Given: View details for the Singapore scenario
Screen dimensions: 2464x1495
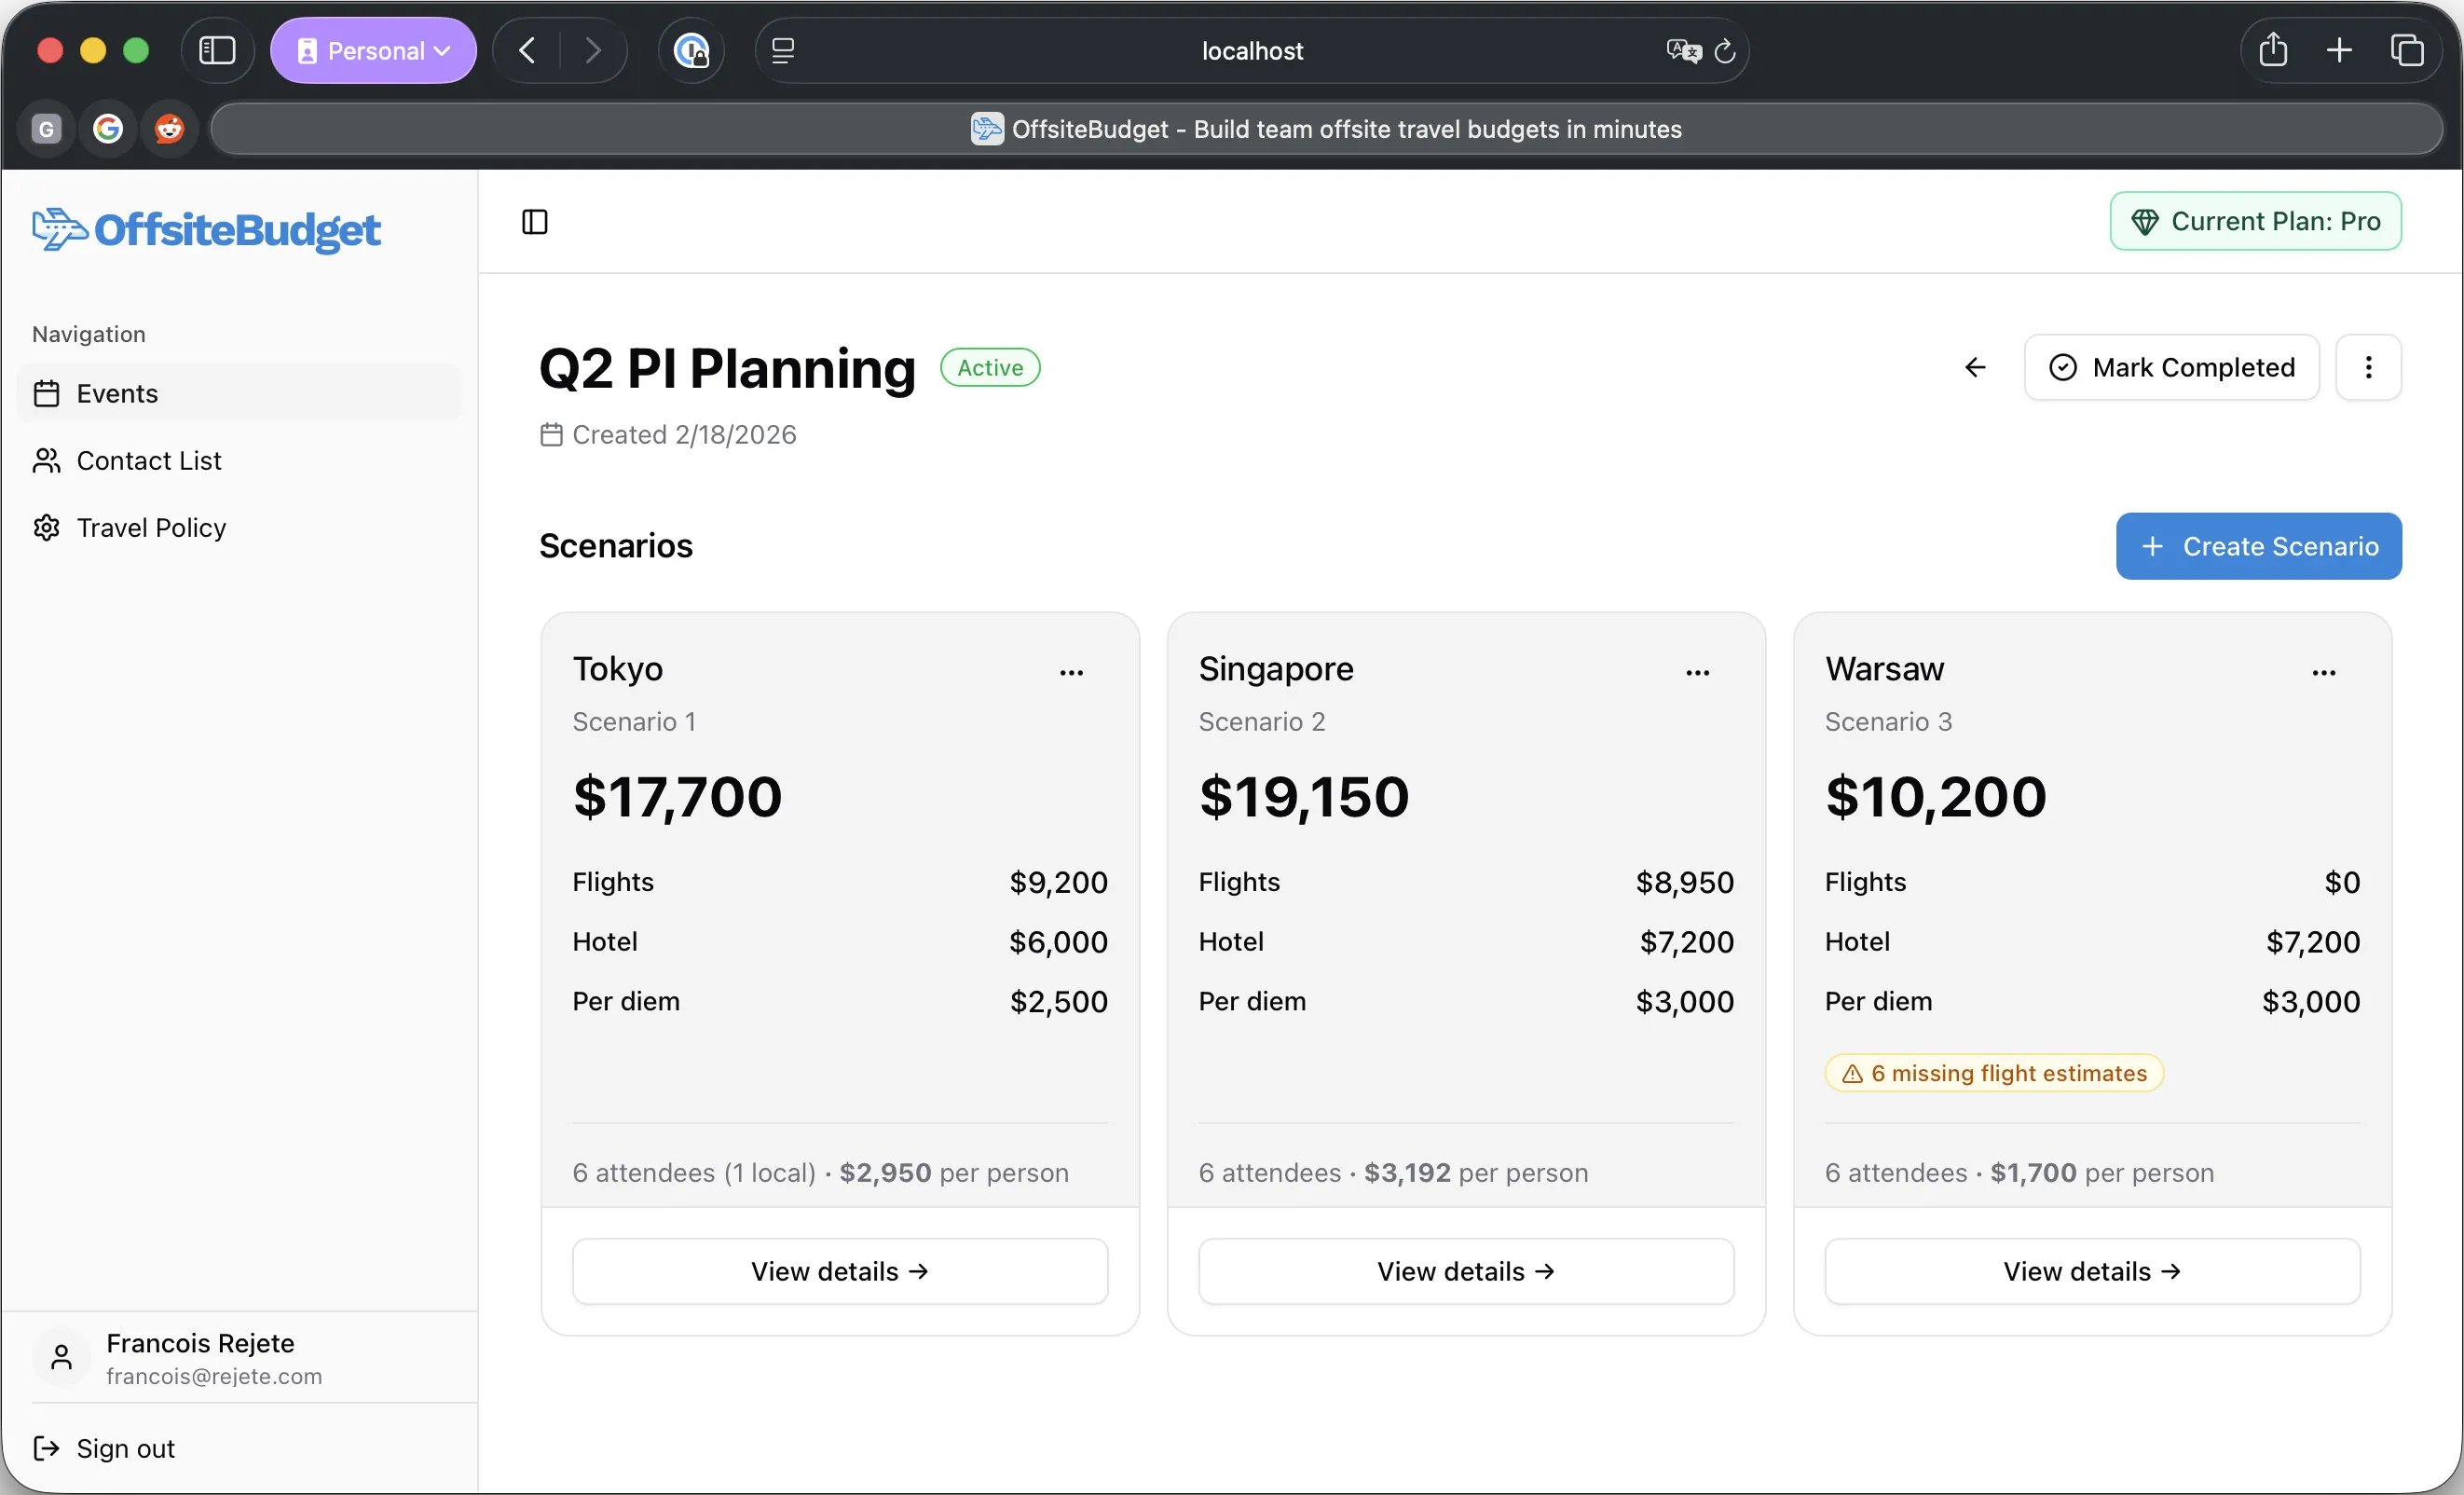Looking at the screenshot, I should pyautogui.click(x=1465, y=1270).
